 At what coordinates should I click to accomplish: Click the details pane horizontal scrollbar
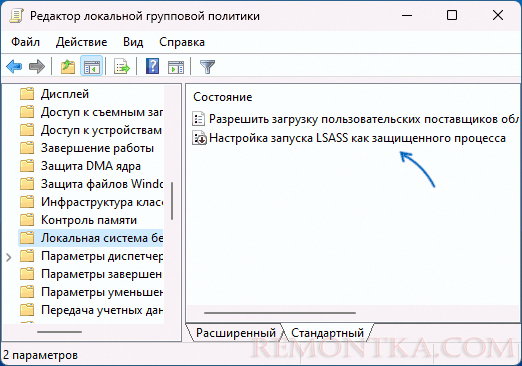(x=280, y=313)
